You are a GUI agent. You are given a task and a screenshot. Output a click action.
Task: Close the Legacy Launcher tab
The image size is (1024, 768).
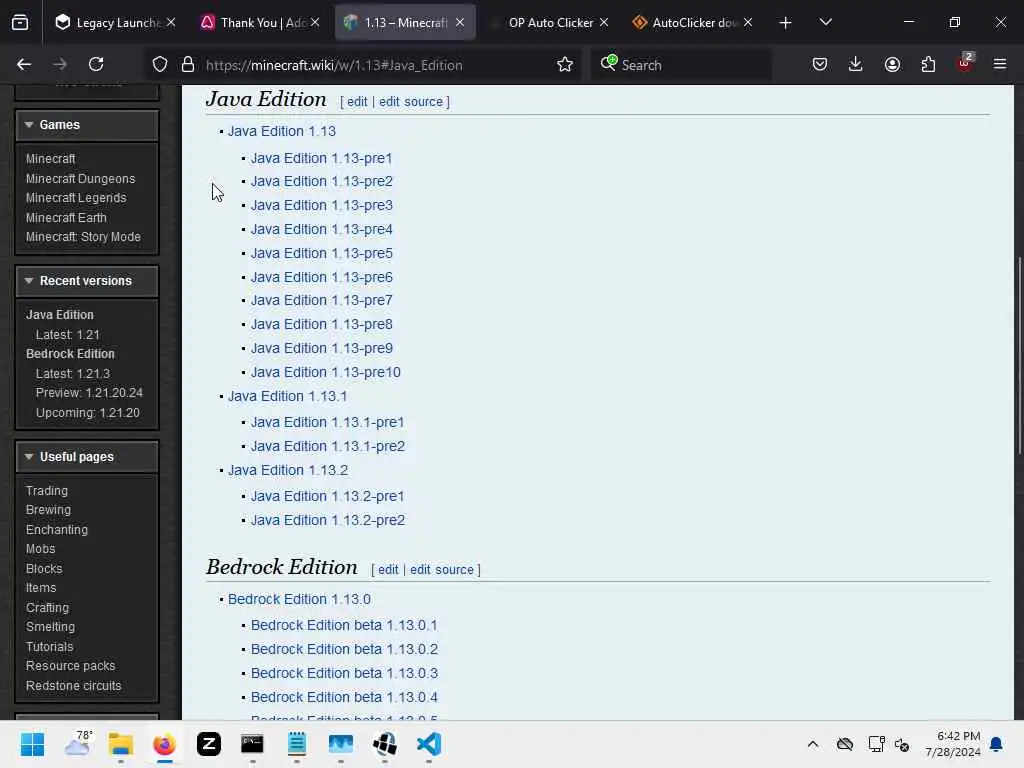pyautogui.click(x=171, y=22)
